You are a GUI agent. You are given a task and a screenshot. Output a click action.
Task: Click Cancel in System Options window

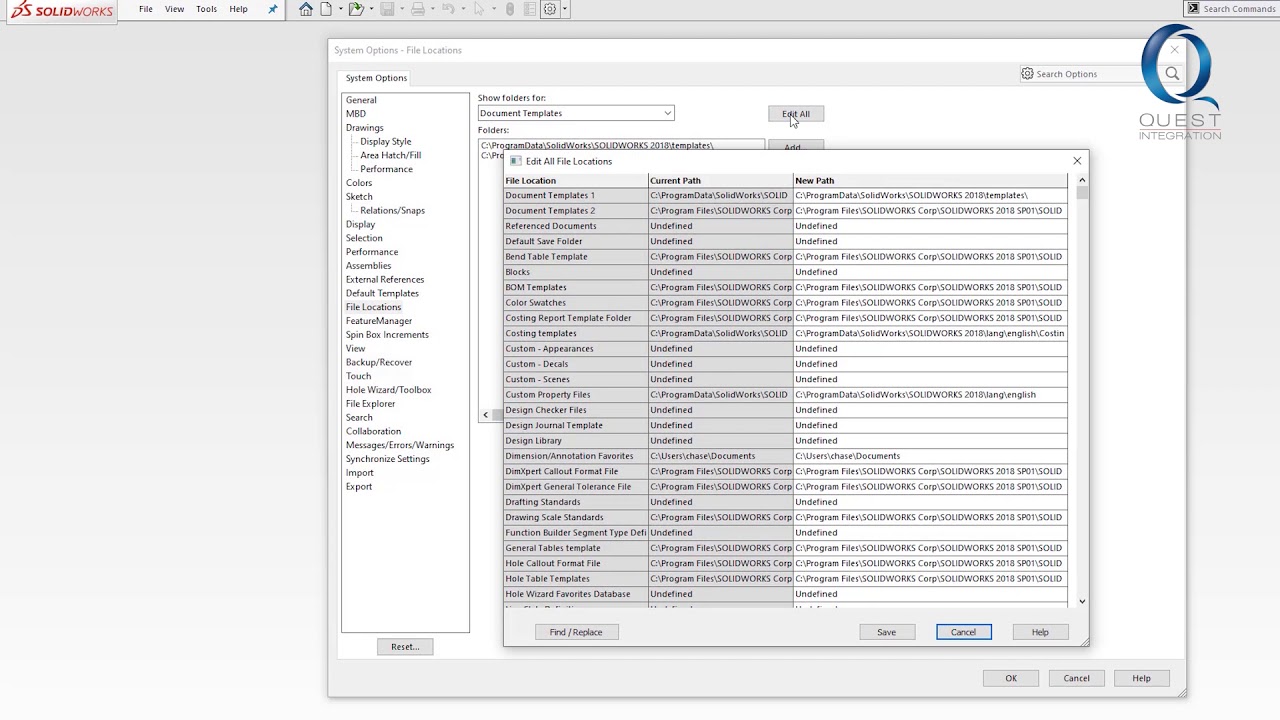point(1076,678)
